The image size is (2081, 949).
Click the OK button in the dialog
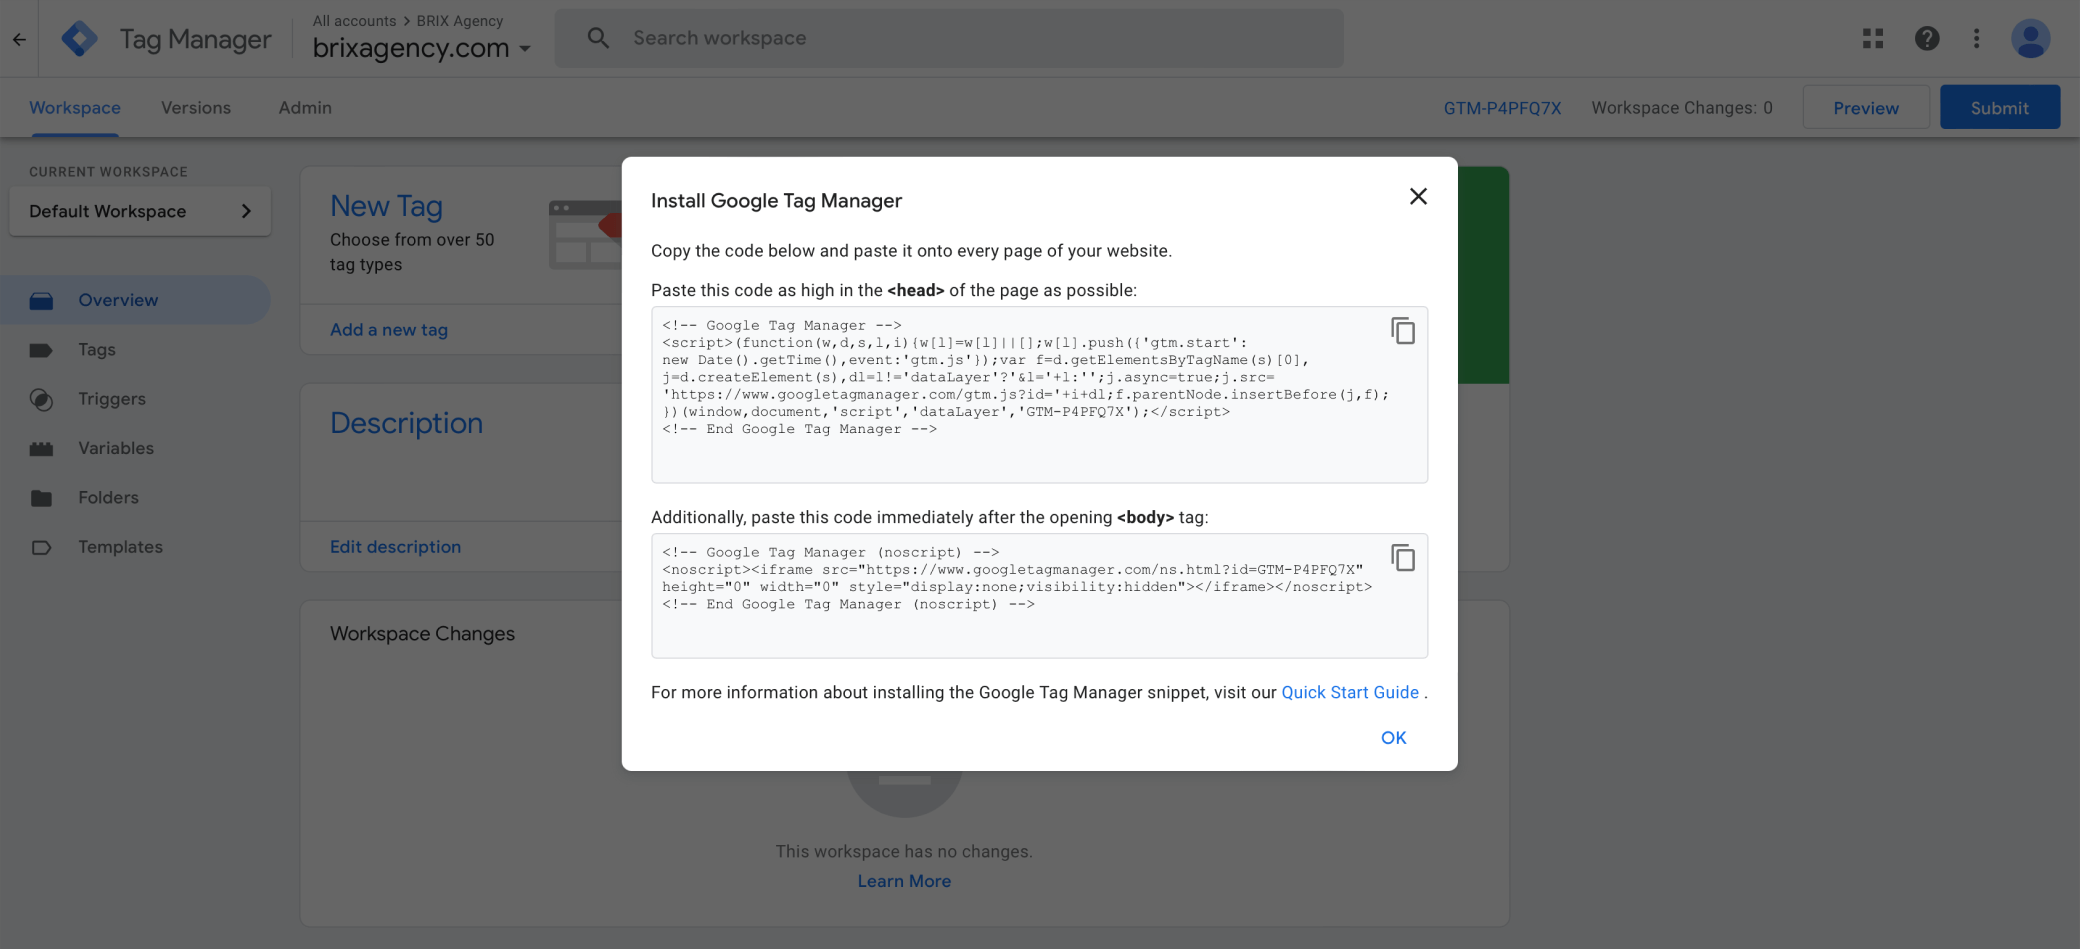(1393, 737)
